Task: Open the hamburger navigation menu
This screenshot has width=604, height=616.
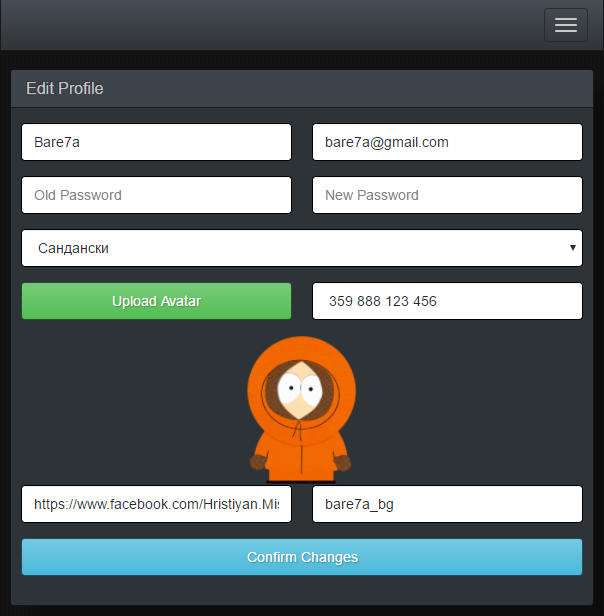Action: click(x=565, y=25)
